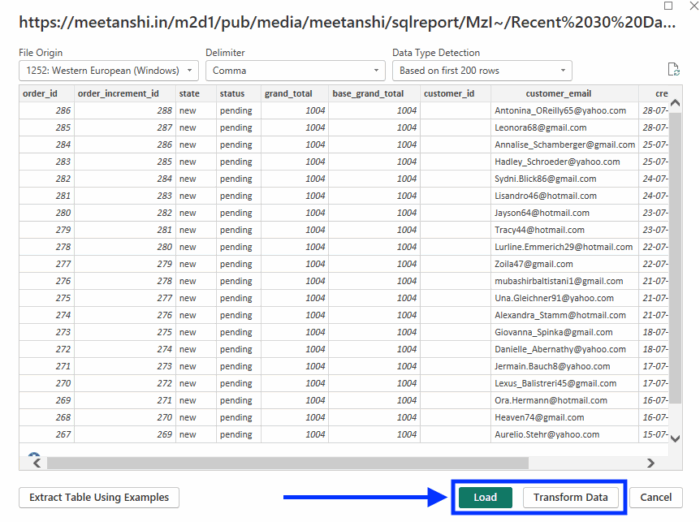Click the table scroll down arrow
The image size is (700, 522).
(675, 438)
